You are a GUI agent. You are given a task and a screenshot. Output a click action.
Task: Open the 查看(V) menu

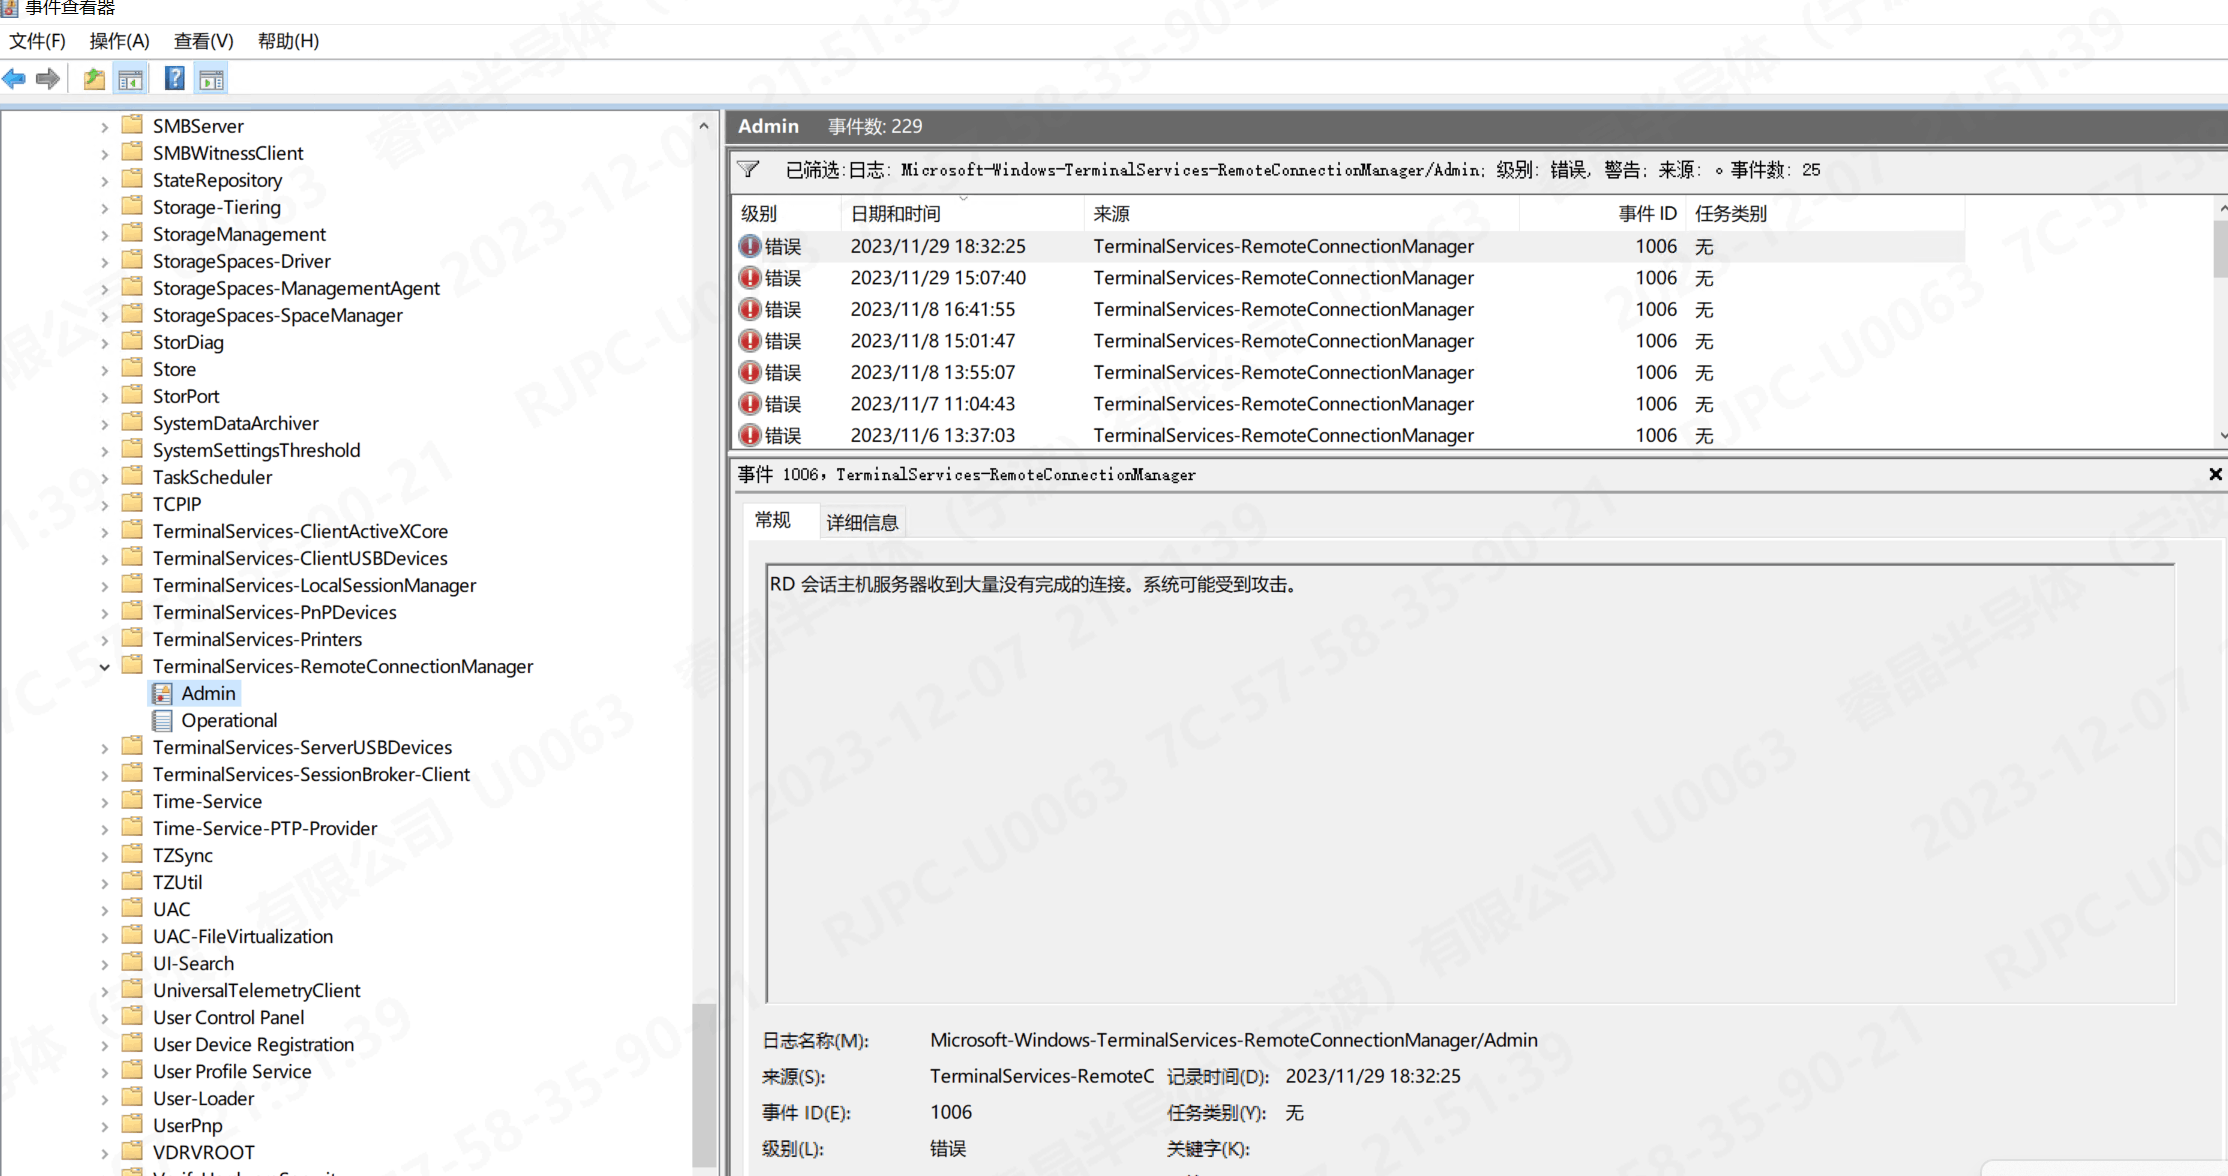click(x=203, y=41)
